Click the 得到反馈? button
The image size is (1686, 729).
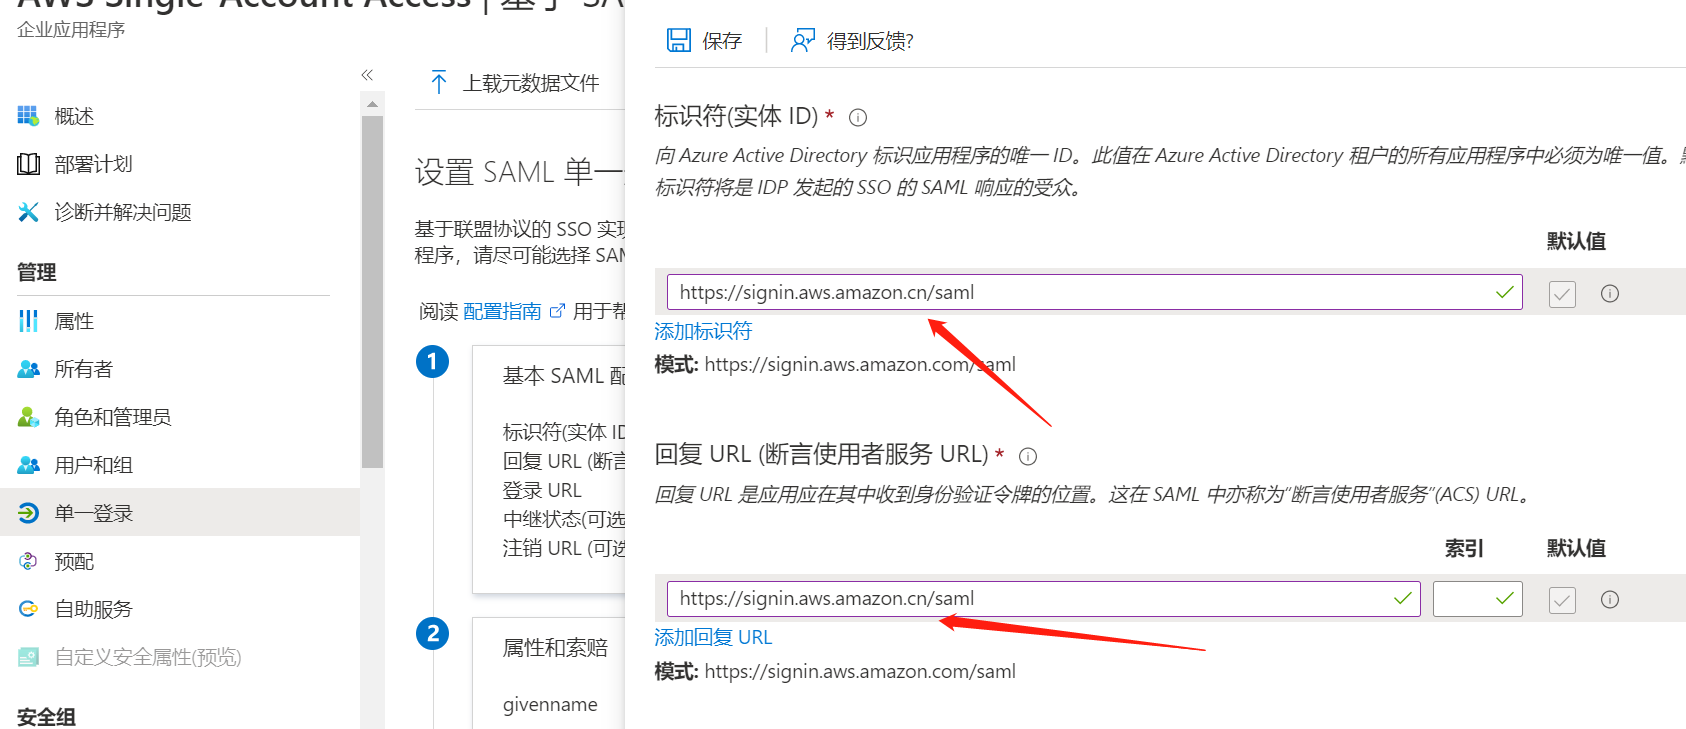pyautogui.click(x=852, y=40)
